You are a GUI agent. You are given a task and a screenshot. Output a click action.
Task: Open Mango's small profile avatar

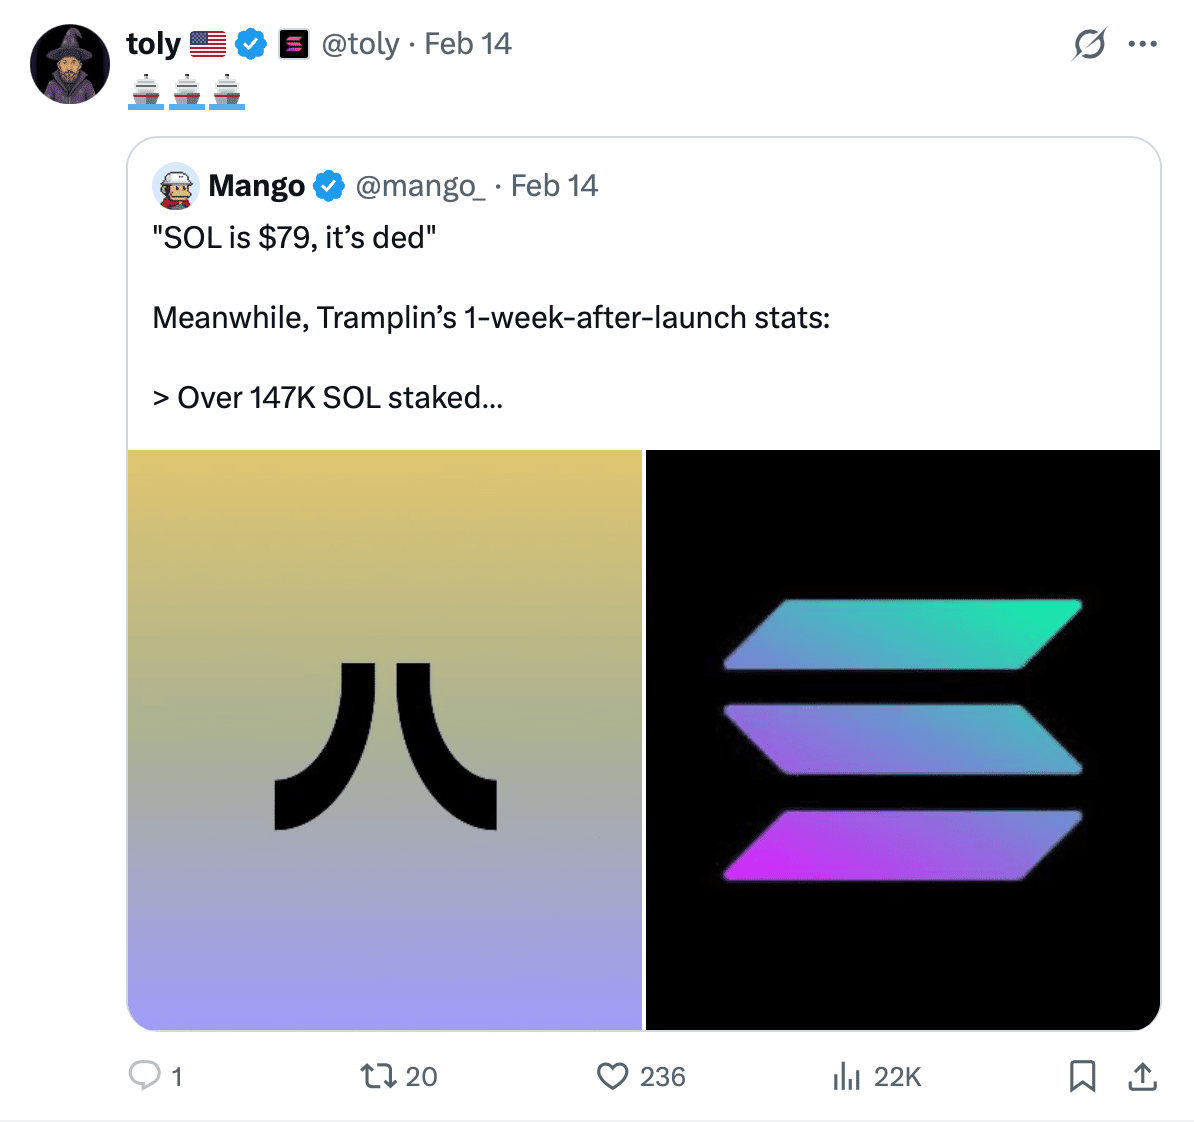(x=176, y=186)
